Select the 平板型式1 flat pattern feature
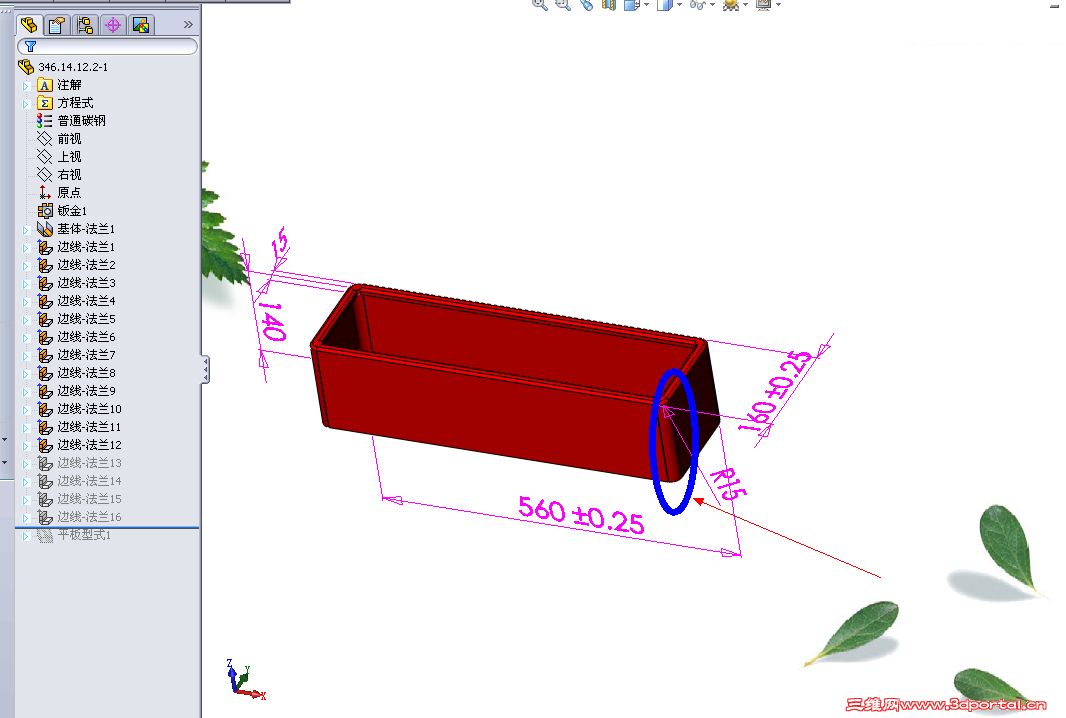1066x718 pixels. click(x=84, y=535)
